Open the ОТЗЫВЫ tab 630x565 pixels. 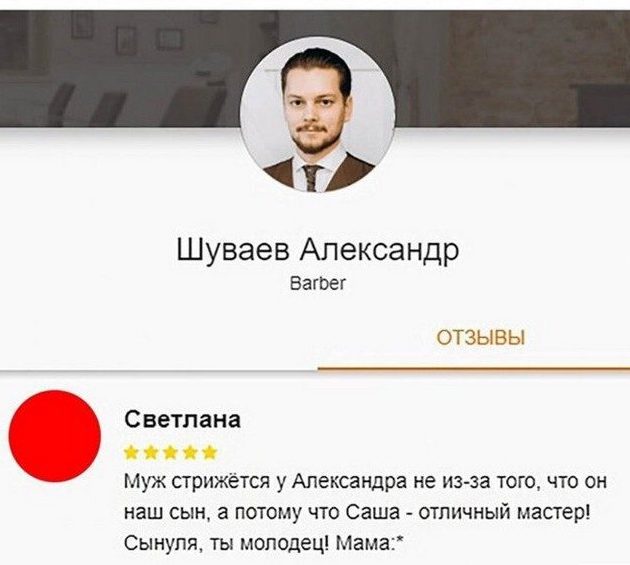[481, 338]
